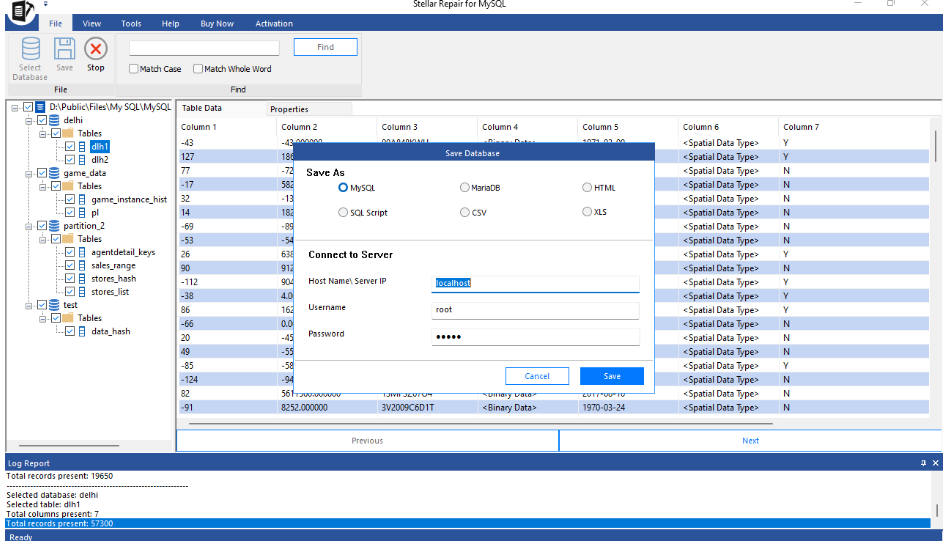Image resolution: width=948 pixels, height=545 pixels.
Task: Click the partition_2 database icon
Action: pyautogui.click(x=54, y=226)
